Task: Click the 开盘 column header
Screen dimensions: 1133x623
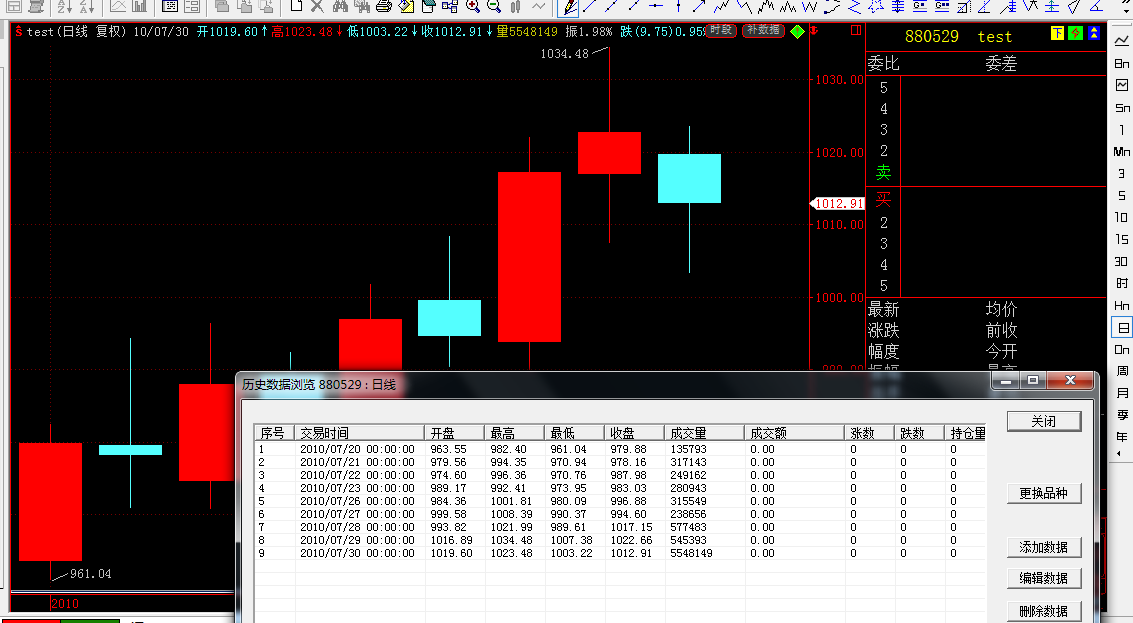Action: 455,433
